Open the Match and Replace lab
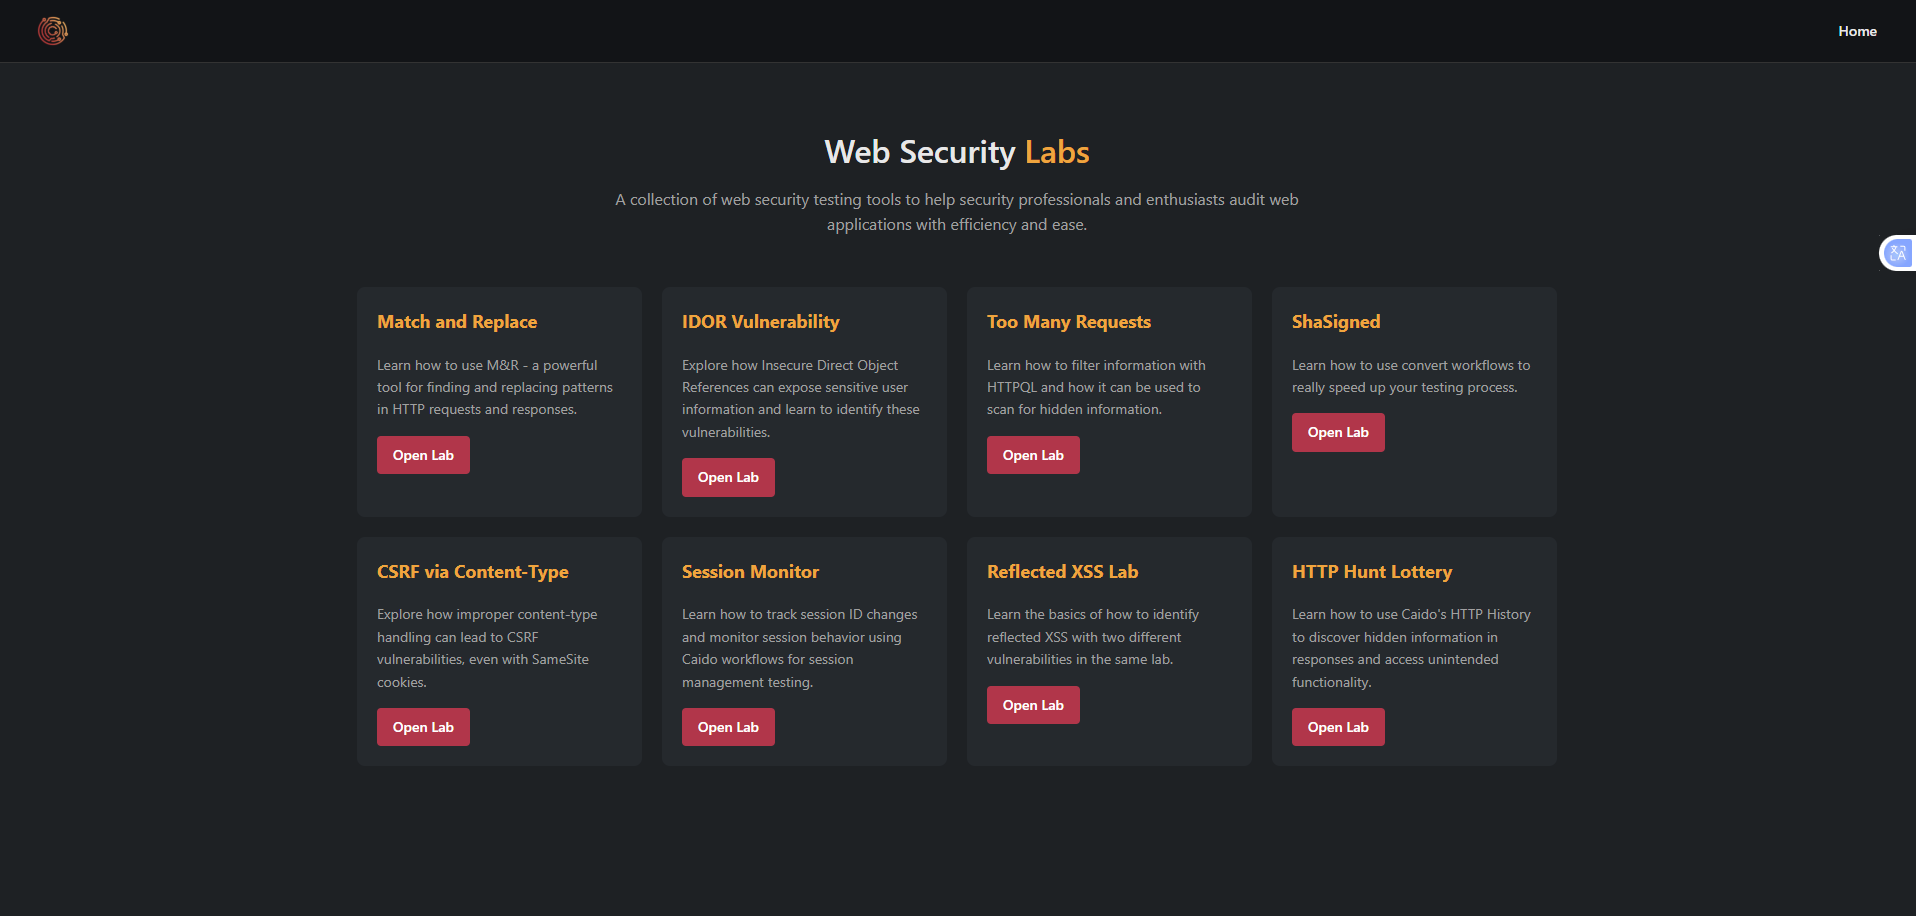 point(423,455)
